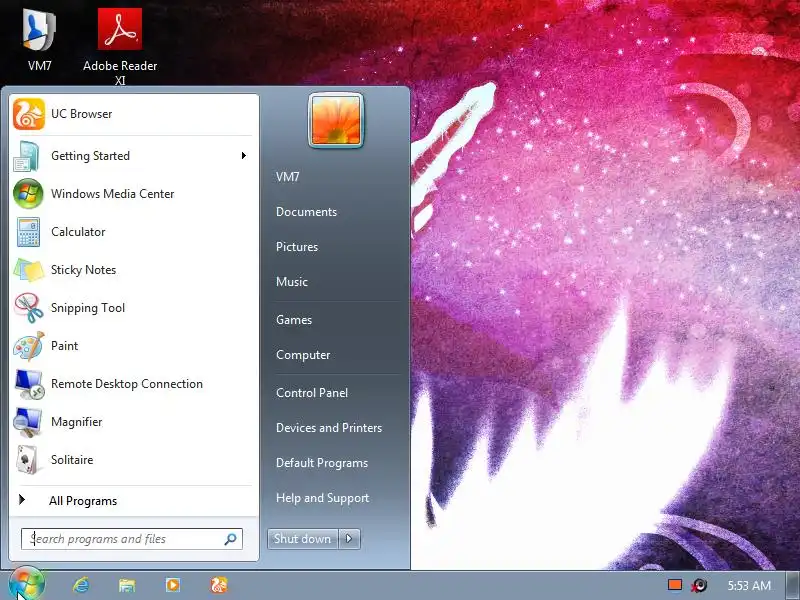The height and width of the screenshot is (600, 800).
Task: Open the Calculator icon
Action: click(28, 232)
